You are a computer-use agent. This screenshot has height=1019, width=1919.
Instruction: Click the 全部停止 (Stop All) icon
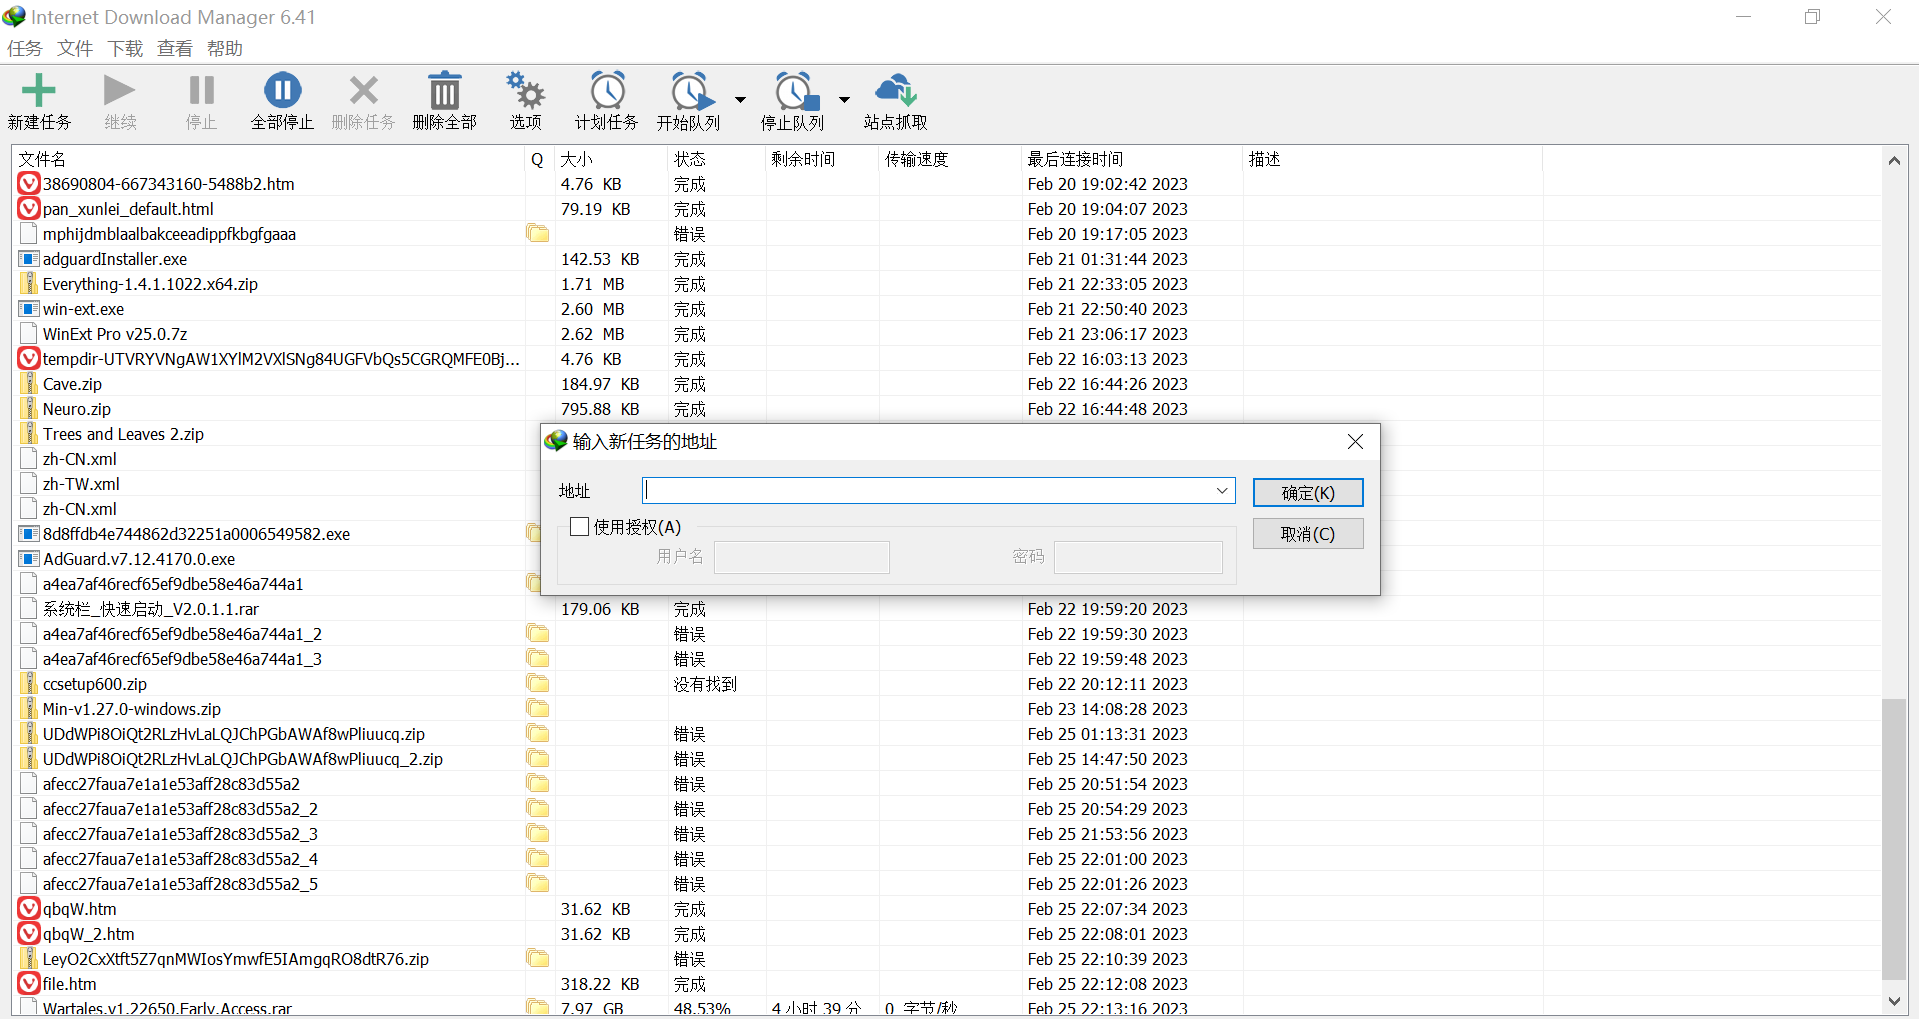[x=282, y=99]
